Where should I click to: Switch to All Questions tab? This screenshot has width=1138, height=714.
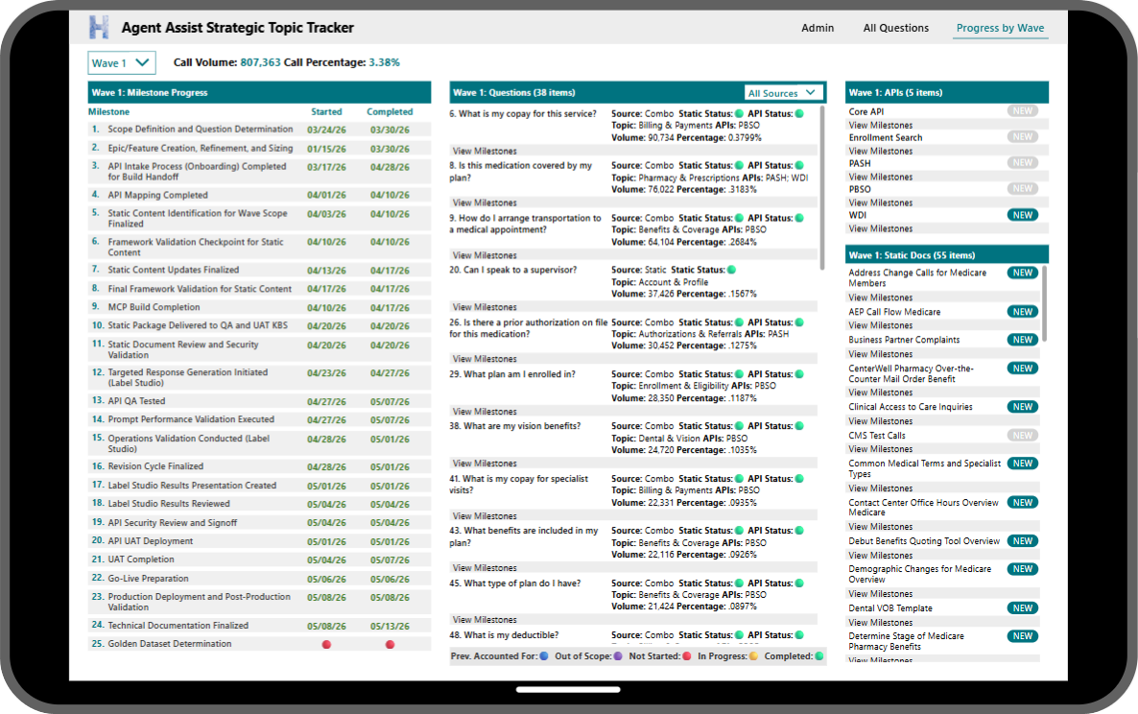click(896, 28)
